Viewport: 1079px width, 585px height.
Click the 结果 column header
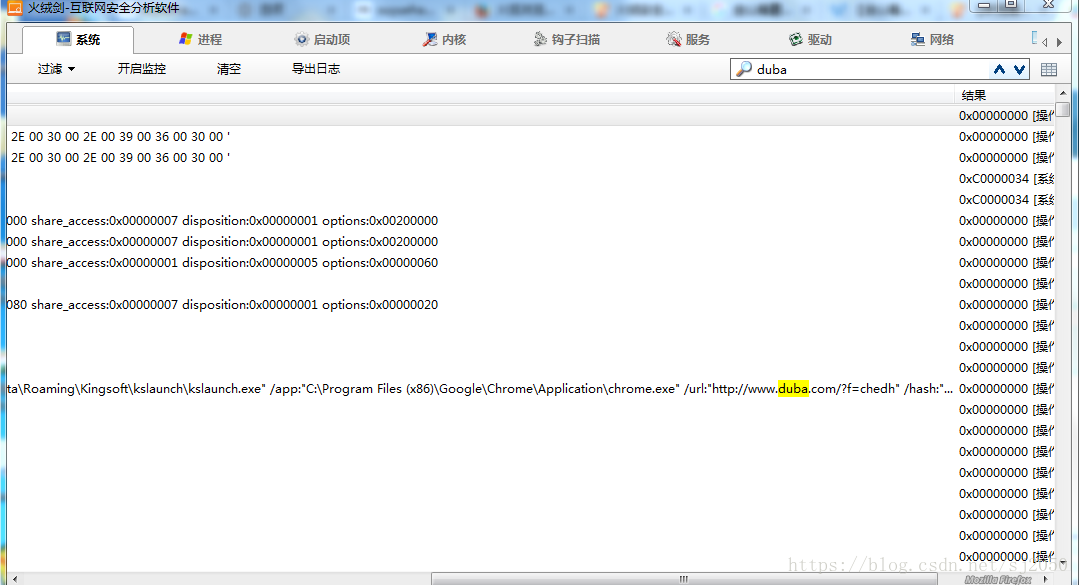(1004, 96)
